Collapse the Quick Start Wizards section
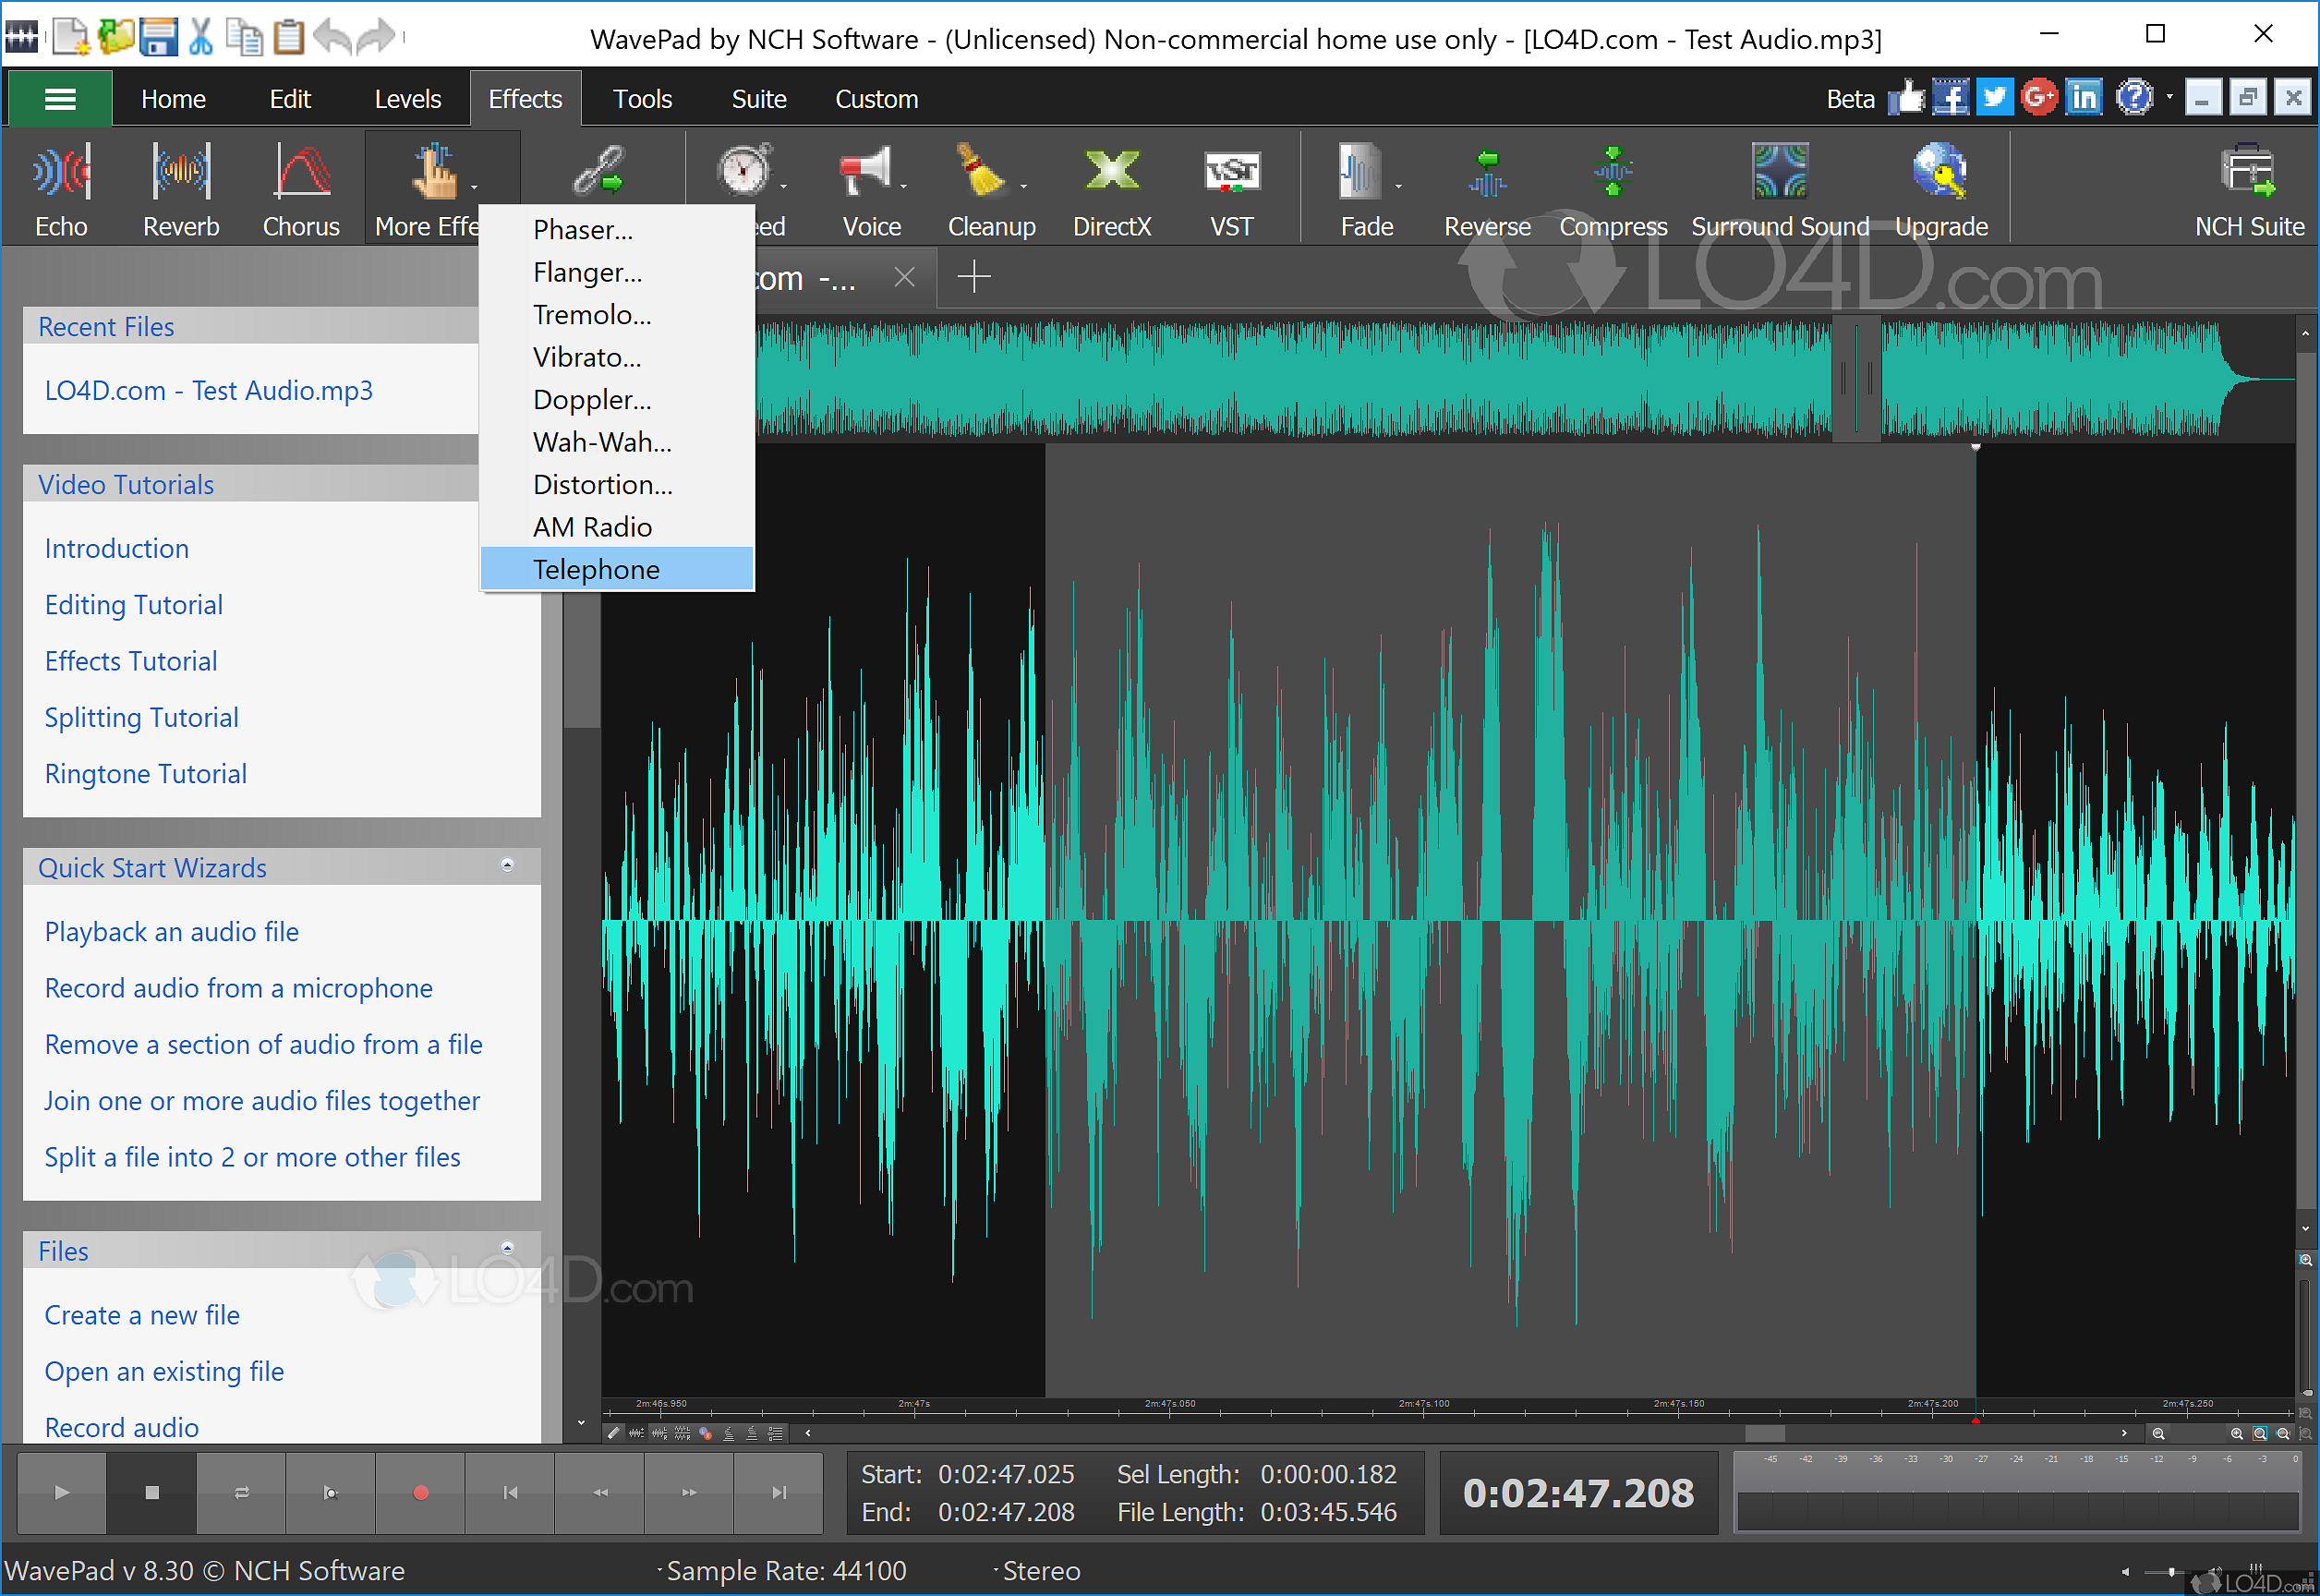Viewport: 2320px width, 1596px height. point(509,865)
